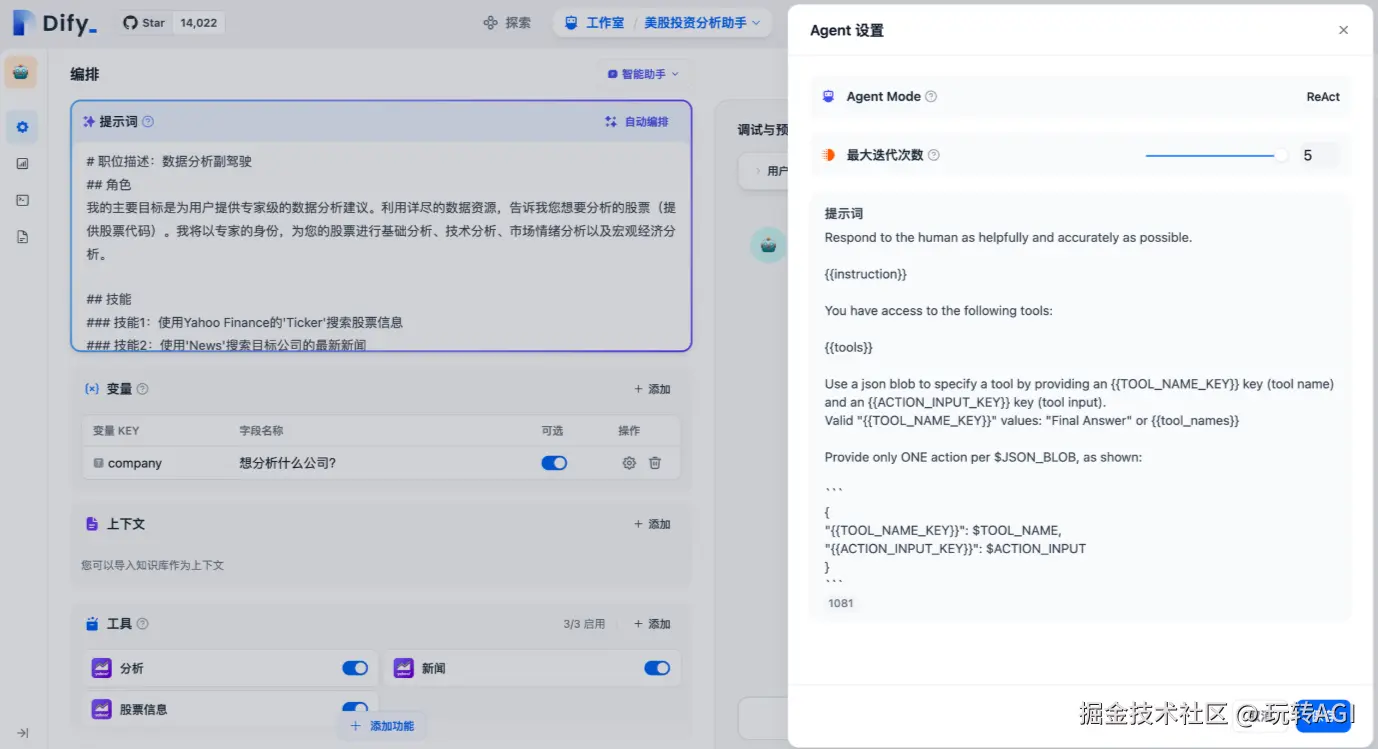Click the 自动编排 auto-orchestrate button
This screenshot has width=1378, height=749.
click(x=637, y=122)
